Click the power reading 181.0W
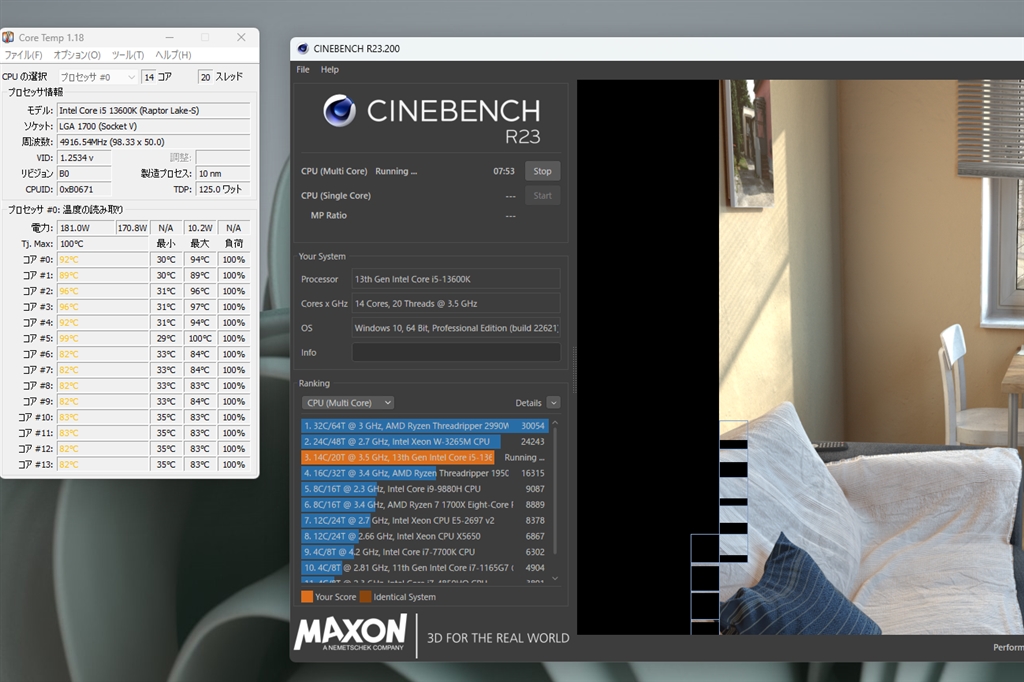This screenshot has width=1024, height=682. coord(86,228)
